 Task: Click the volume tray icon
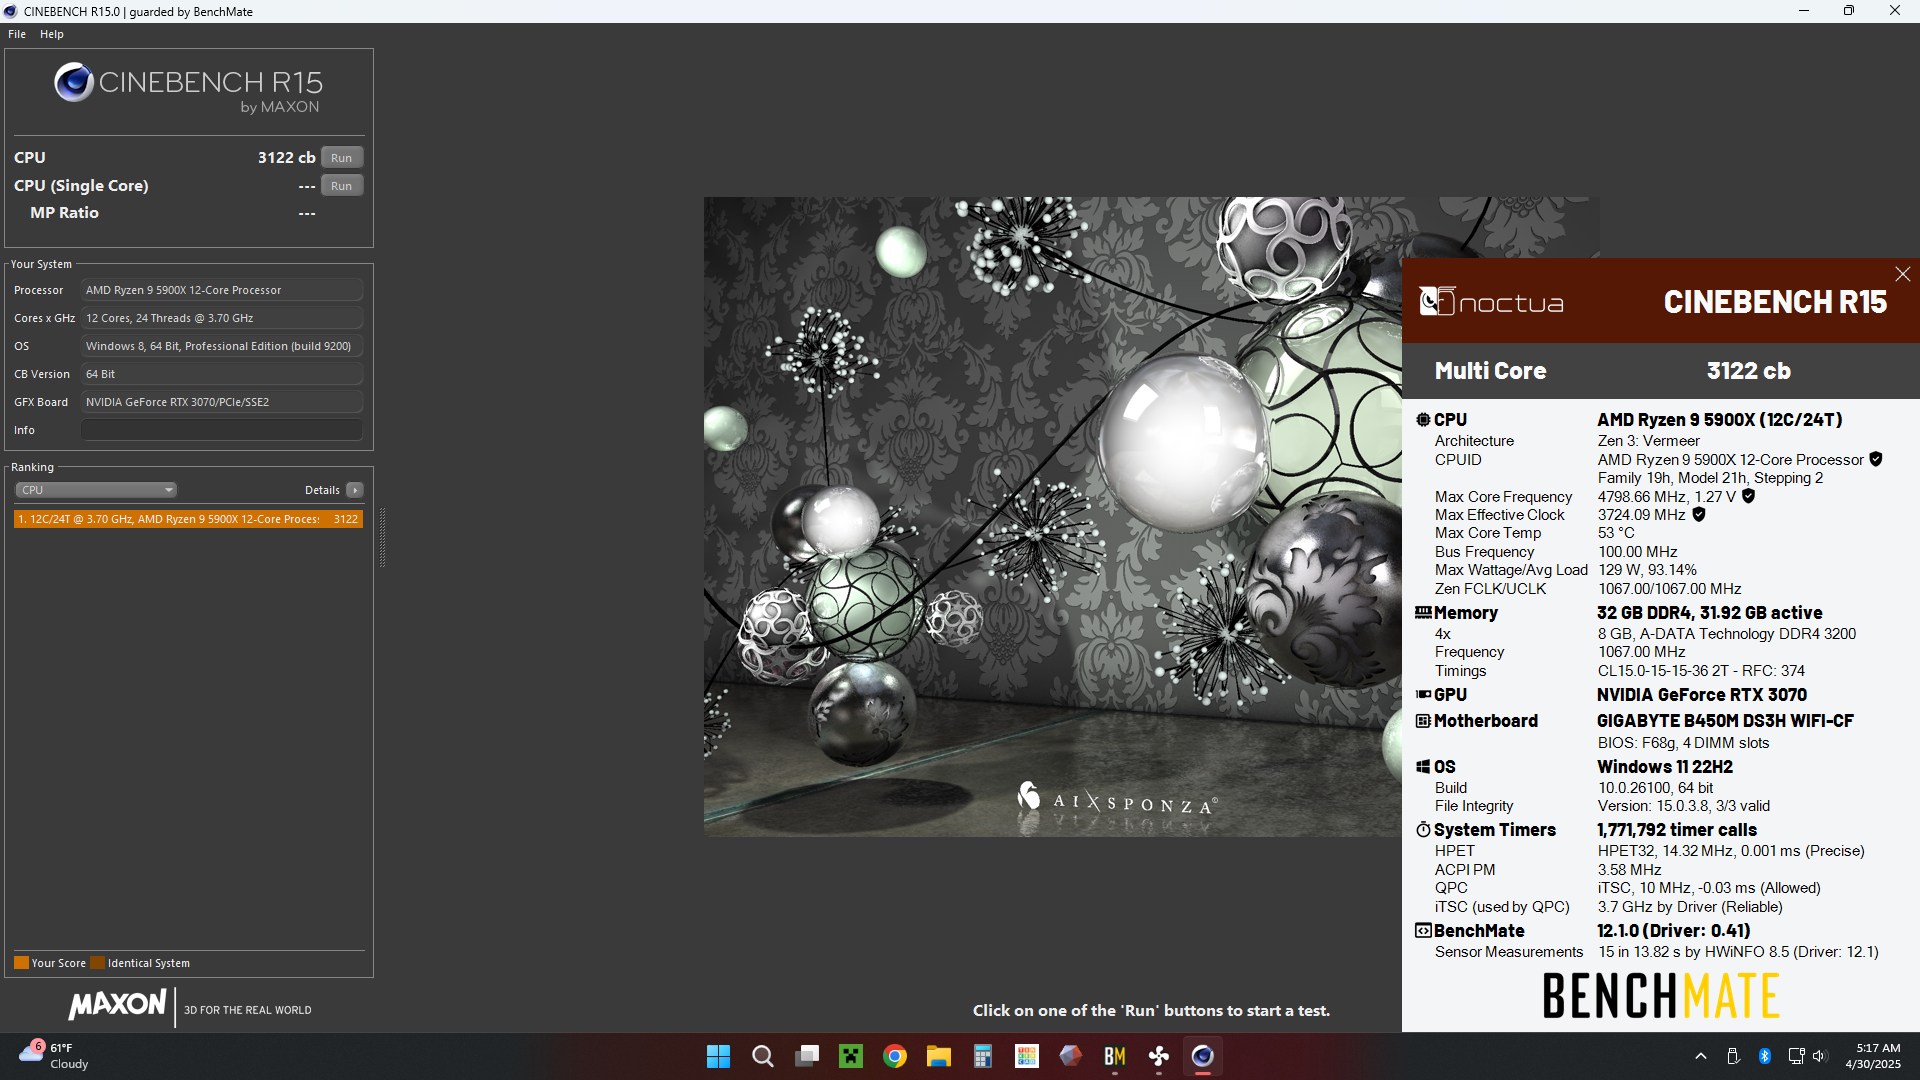(1819, 1056)
